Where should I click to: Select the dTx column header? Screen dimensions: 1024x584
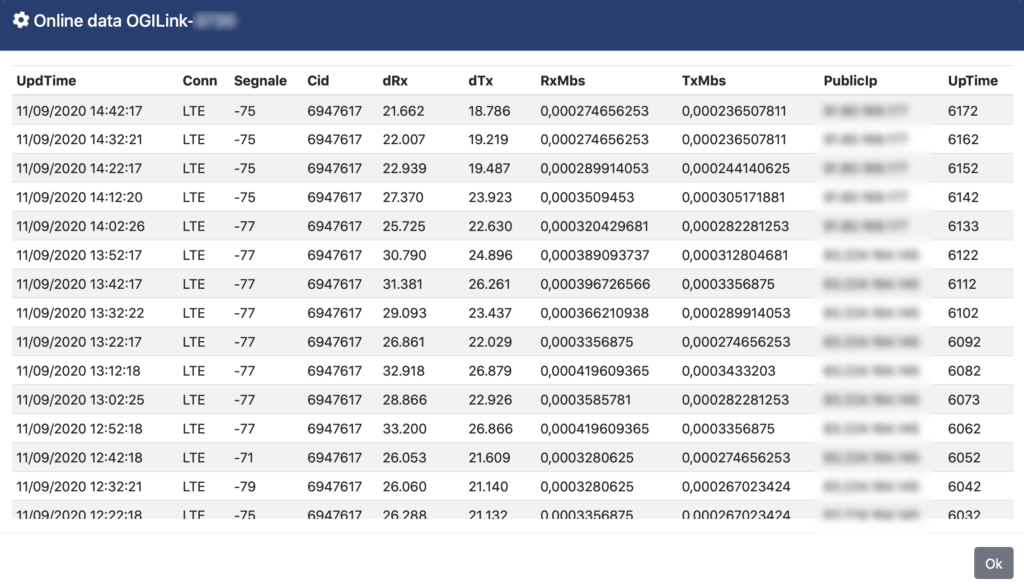481,81
